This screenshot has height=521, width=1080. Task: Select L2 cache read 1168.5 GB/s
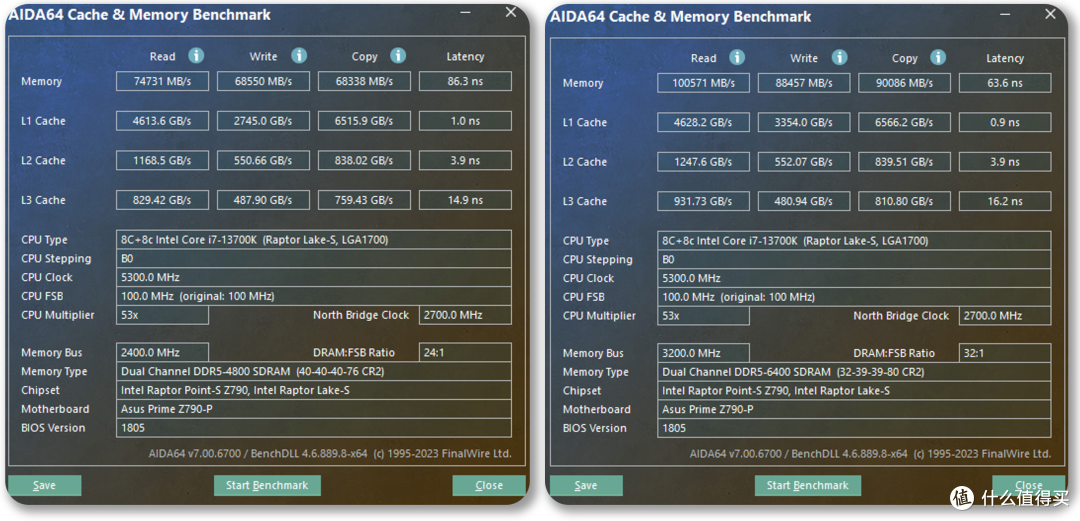coord(163,161)
